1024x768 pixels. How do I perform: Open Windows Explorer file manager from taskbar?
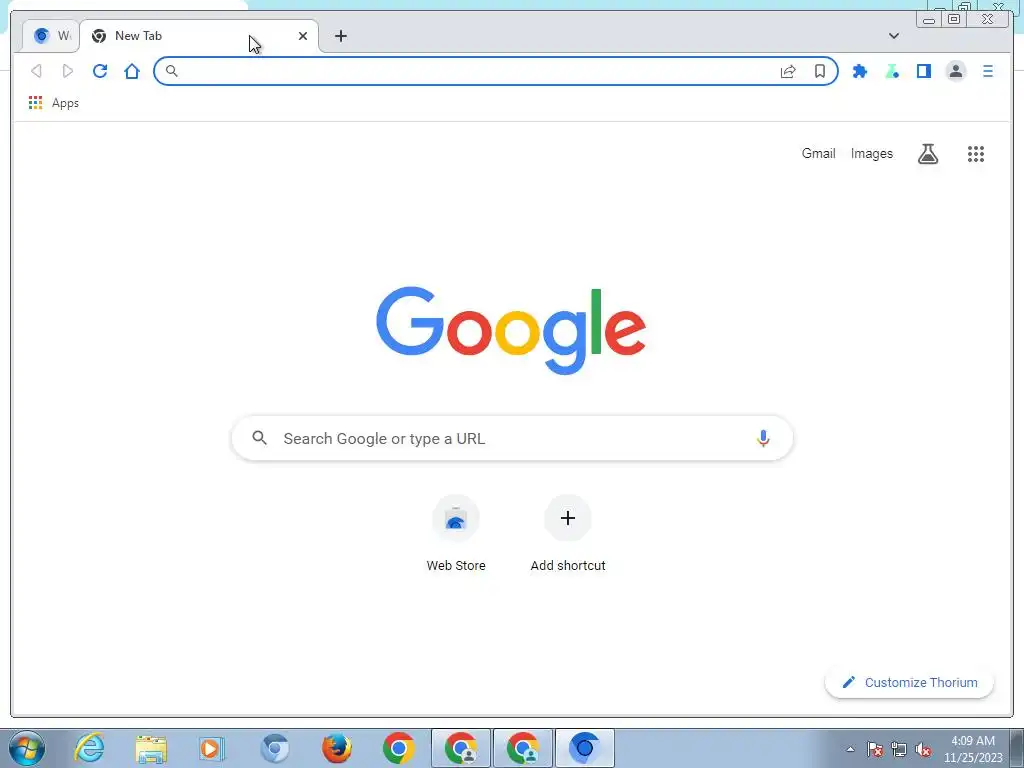(x=151, y=748)
